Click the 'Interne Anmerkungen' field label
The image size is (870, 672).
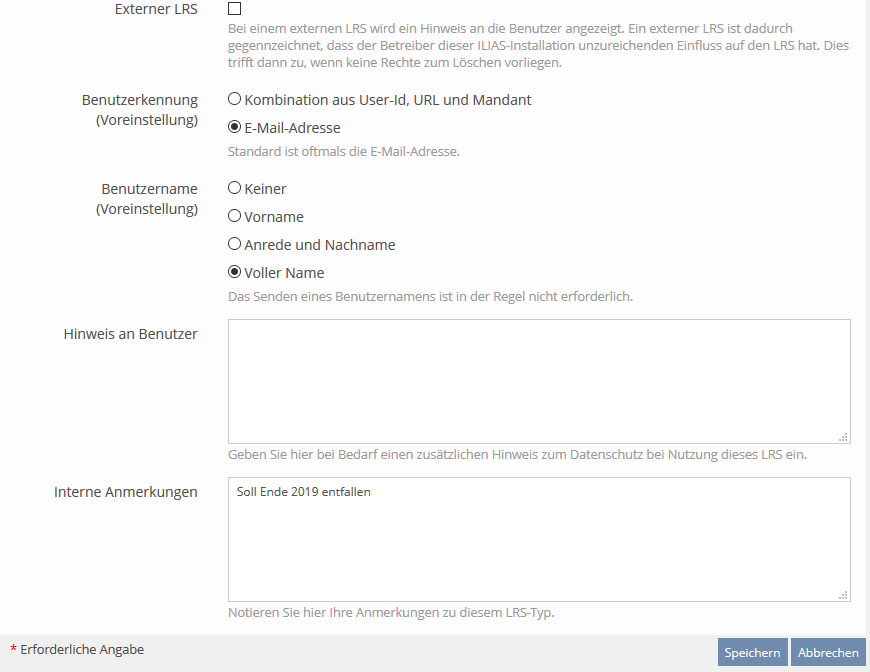coord(126,492)
